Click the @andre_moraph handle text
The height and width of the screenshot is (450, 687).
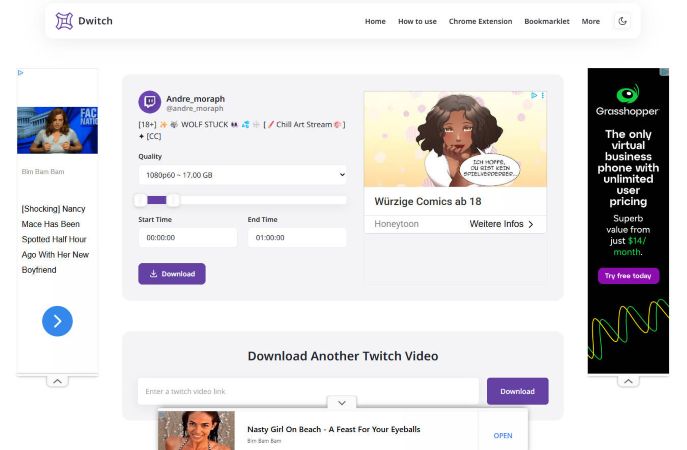(x=195, y=109)
